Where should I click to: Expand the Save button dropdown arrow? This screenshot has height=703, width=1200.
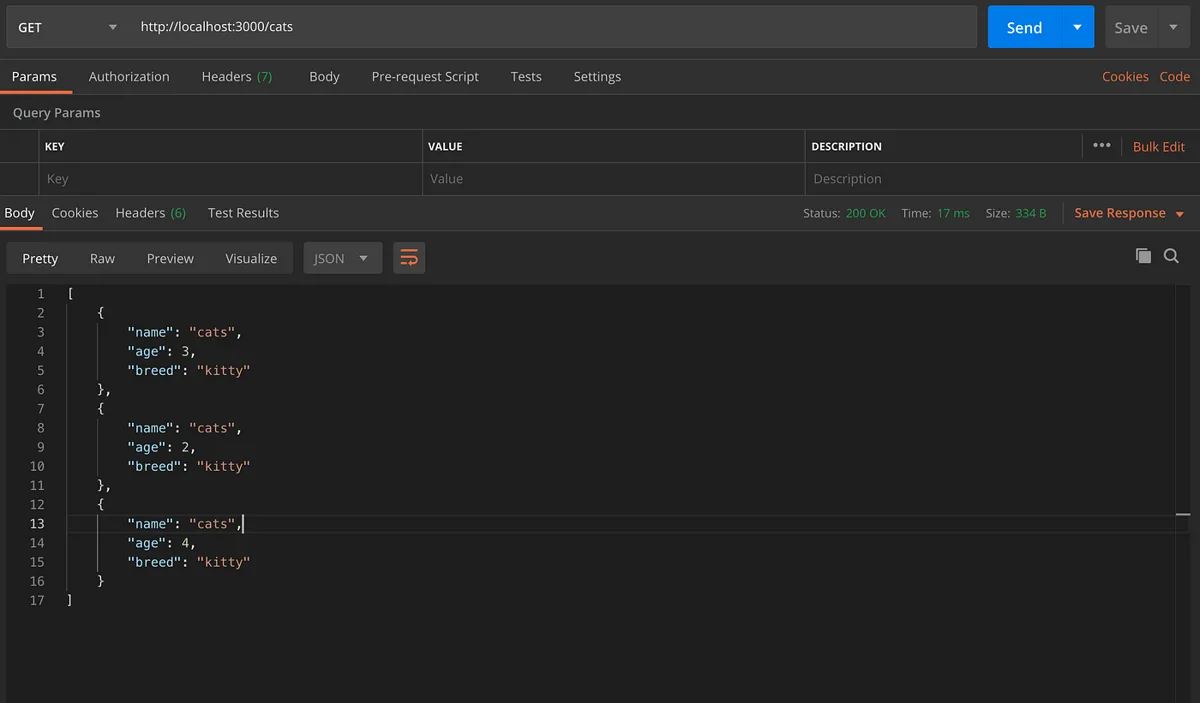click(1173, 27)
